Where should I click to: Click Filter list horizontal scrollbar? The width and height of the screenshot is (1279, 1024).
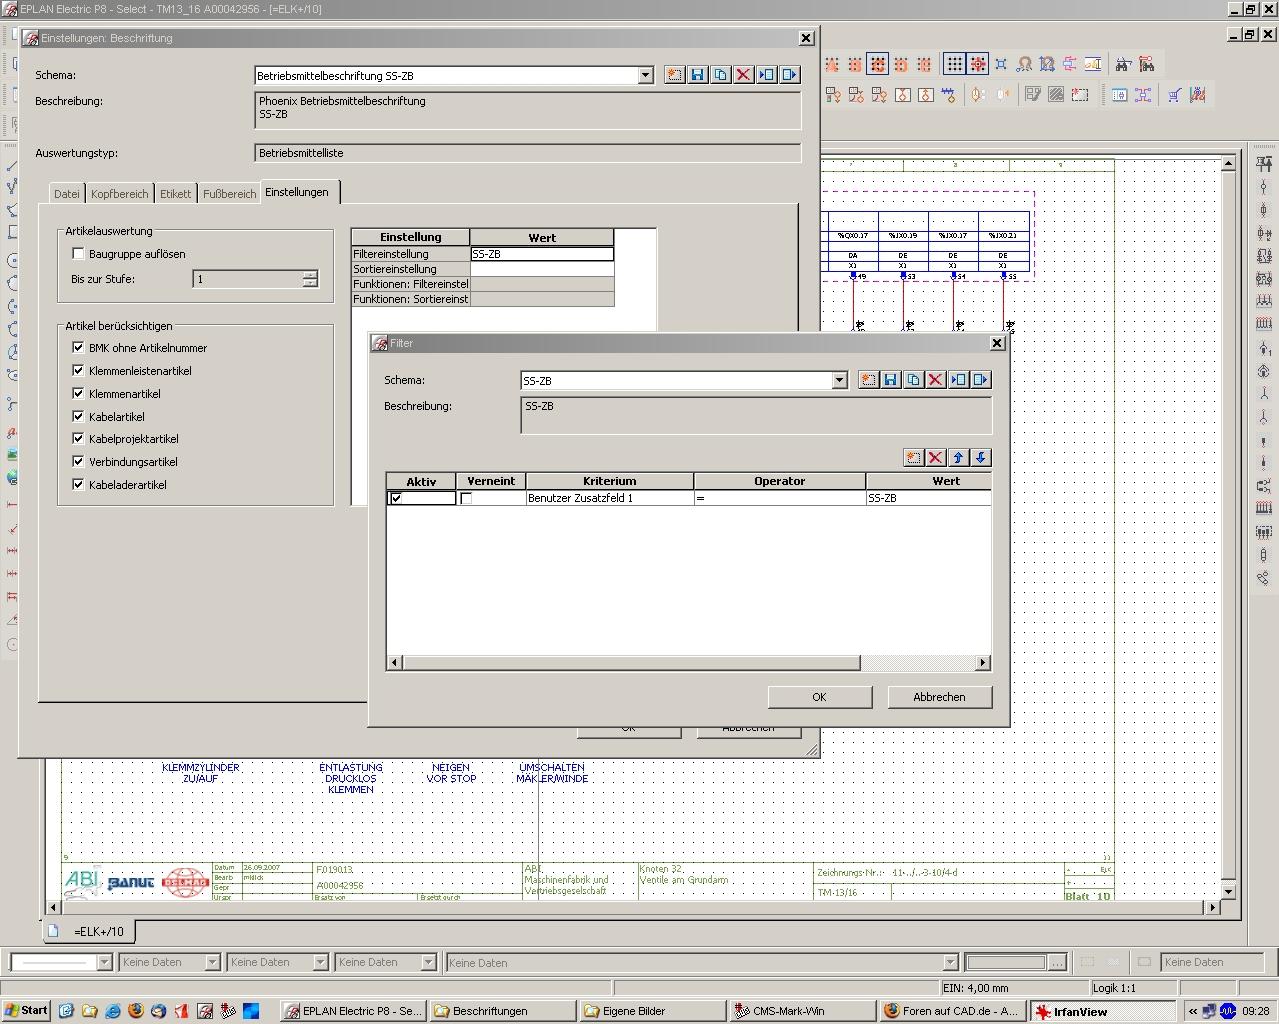point(631,662)
